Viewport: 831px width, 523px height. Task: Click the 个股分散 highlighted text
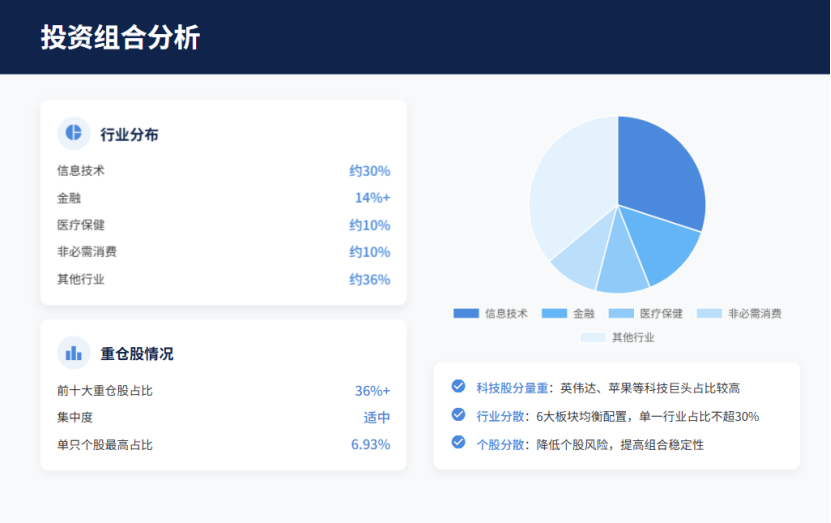click(500, 444)
